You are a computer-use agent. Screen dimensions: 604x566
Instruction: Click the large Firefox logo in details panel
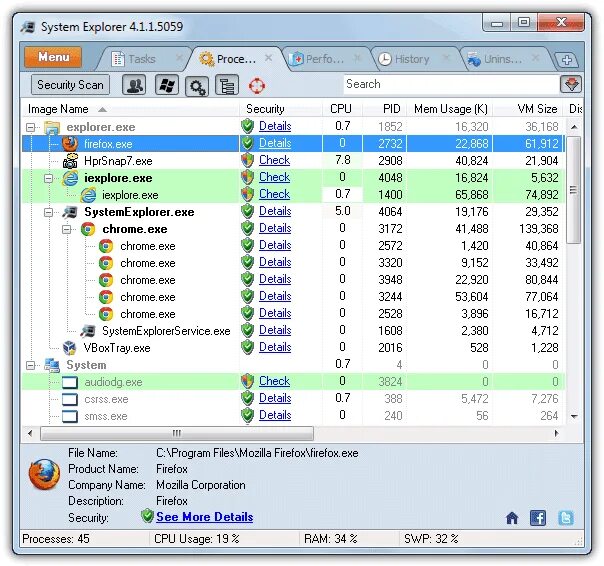pyautogui.click(x=44, y=474)
